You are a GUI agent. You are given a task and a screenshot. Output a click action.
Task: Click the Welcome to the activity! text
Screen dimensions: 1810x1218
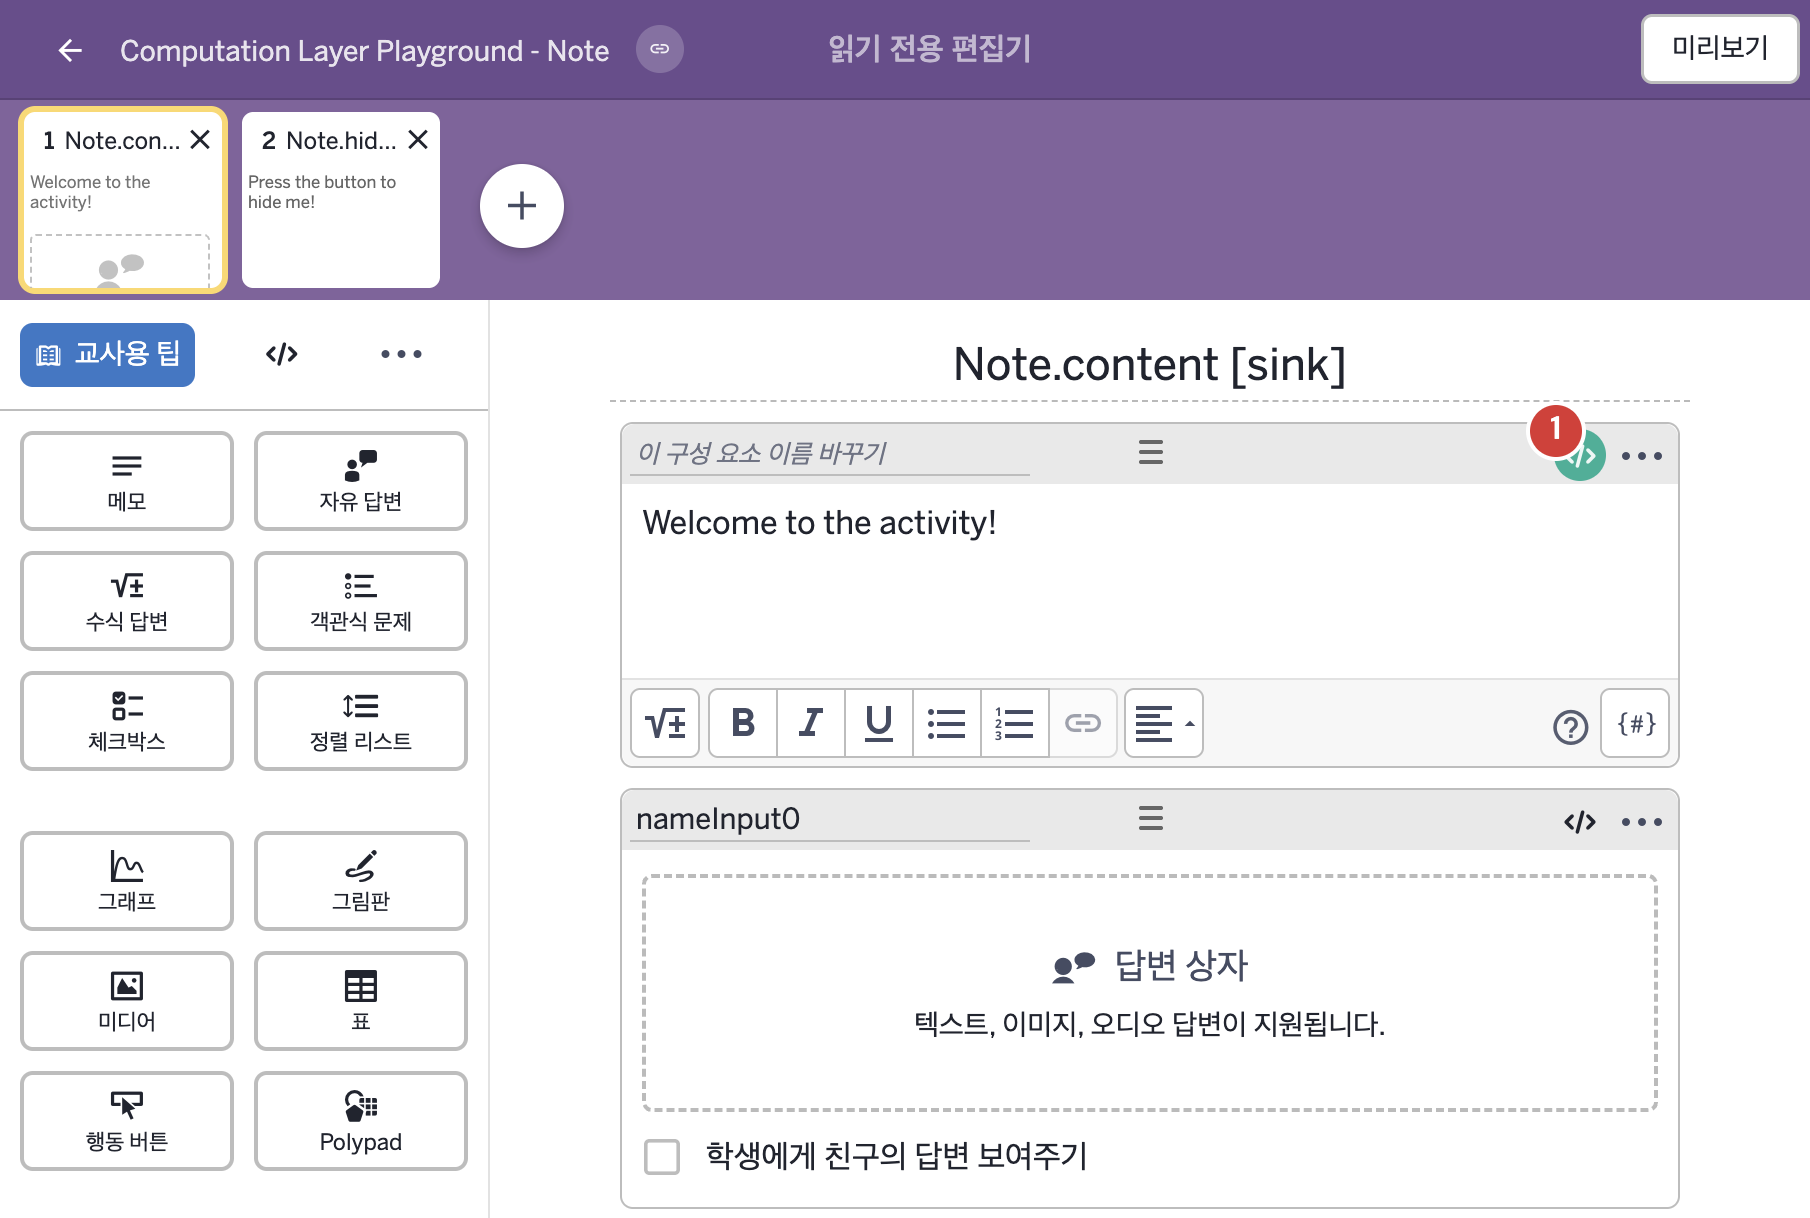coord(819,522)
